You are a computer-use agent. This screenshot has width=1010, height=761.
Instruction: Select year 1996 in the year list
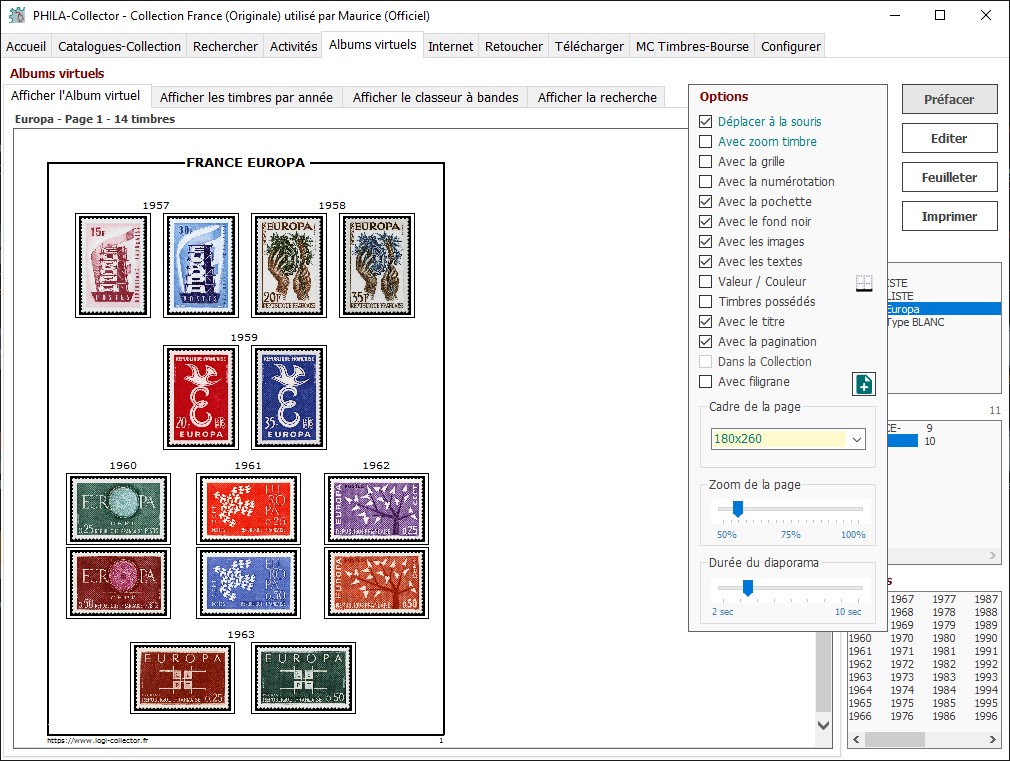click(x=986, y=717)
